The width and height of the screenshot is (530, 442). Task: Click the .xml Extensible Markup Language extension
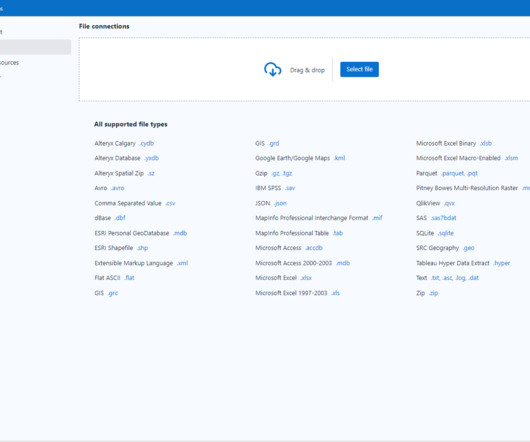point(183,263)
